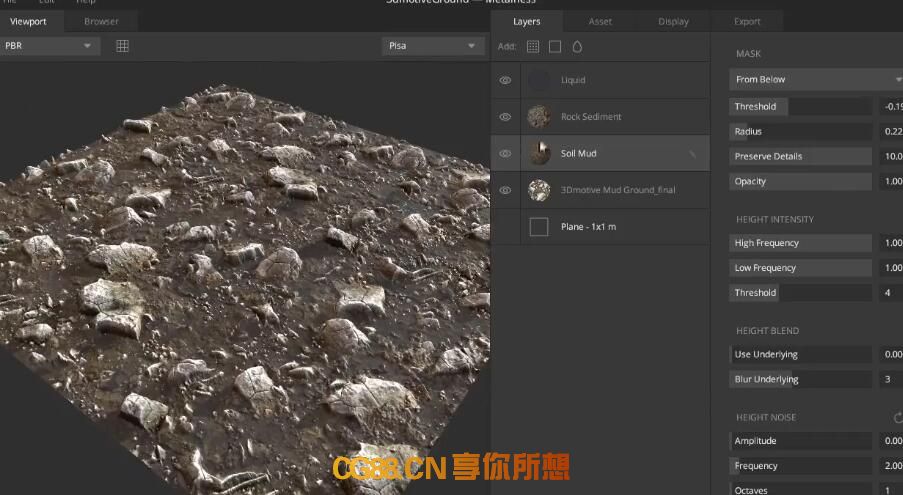Select the Plane - 1x1 m square thumbnail

click(539, 227)
